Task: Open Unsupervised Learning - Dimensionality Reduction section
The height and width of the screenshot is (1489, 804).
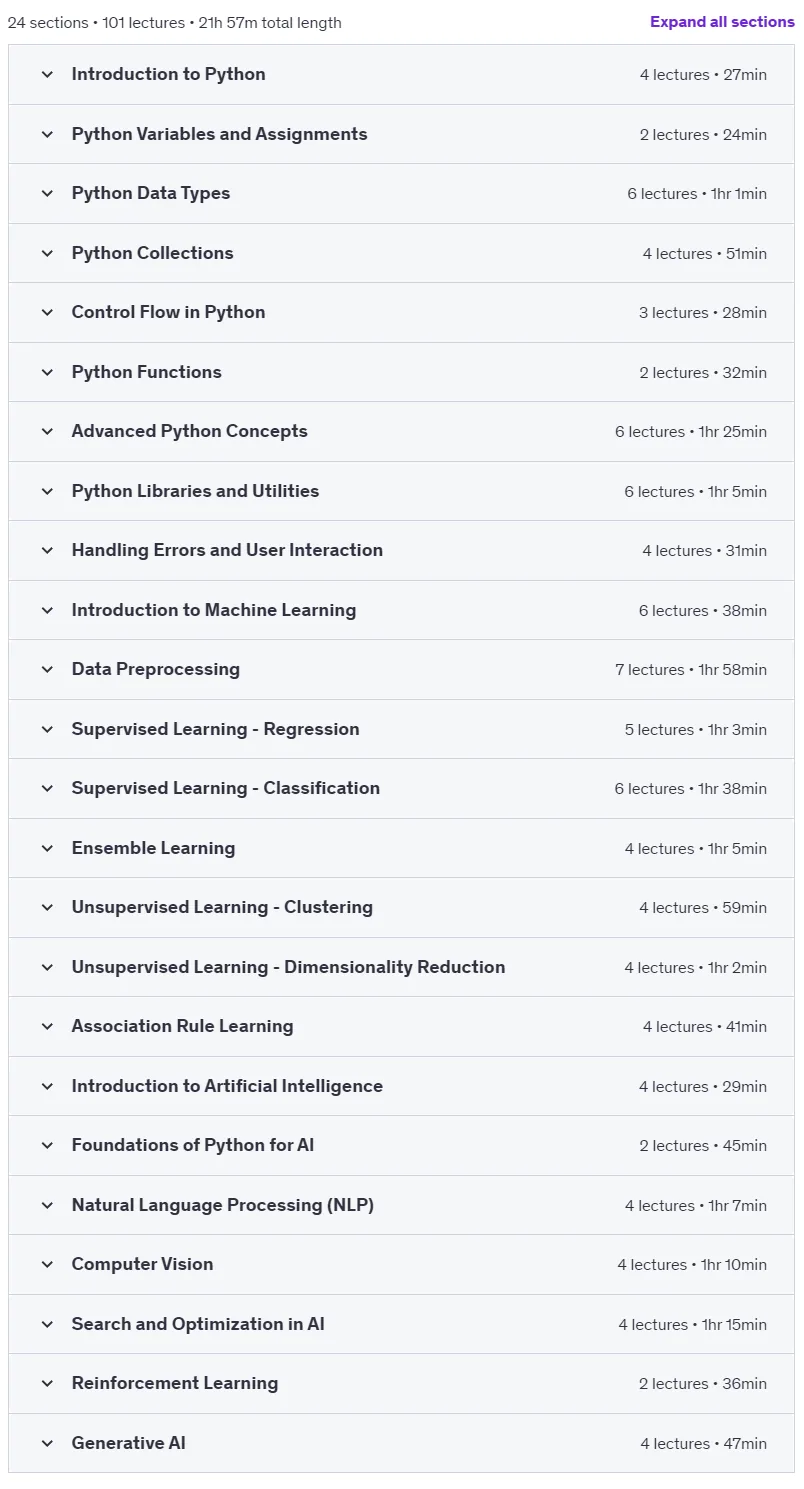Action: (x=401, y=967)
